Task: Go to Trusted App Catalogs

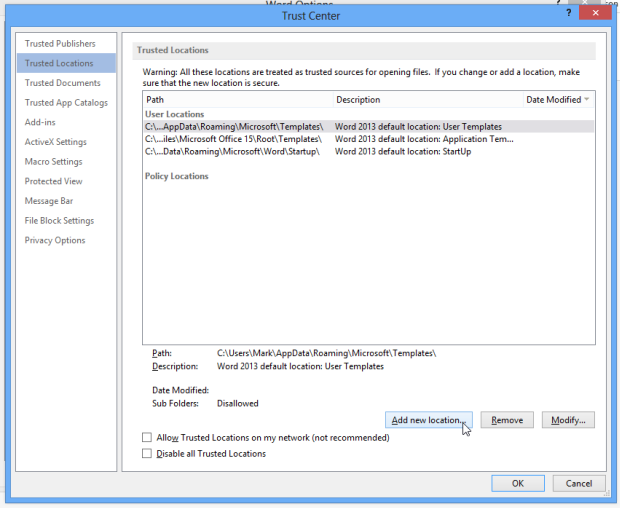Action: pos(66,103)
